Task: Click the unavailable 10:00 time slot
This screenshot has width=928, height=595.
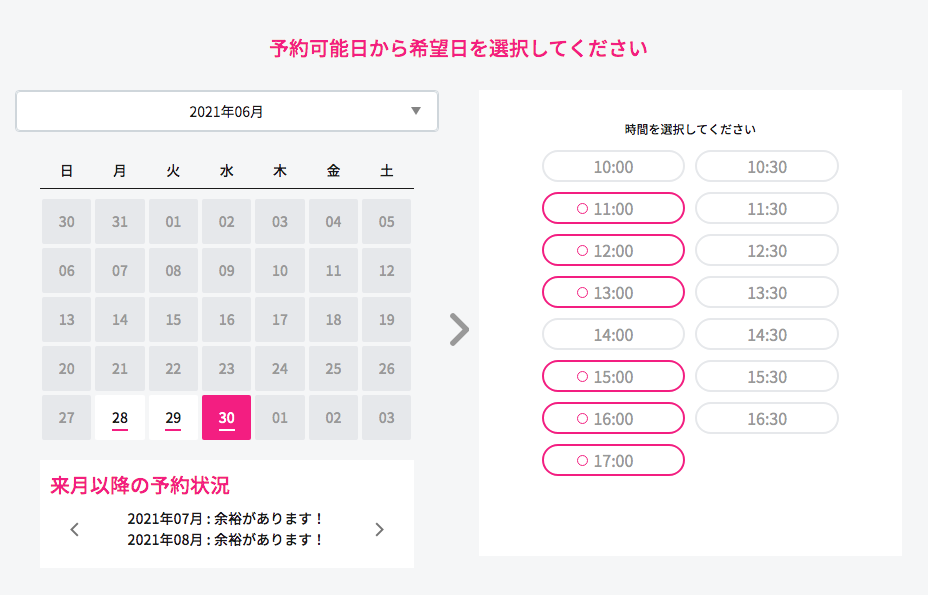Action: [x=613, y=166]
